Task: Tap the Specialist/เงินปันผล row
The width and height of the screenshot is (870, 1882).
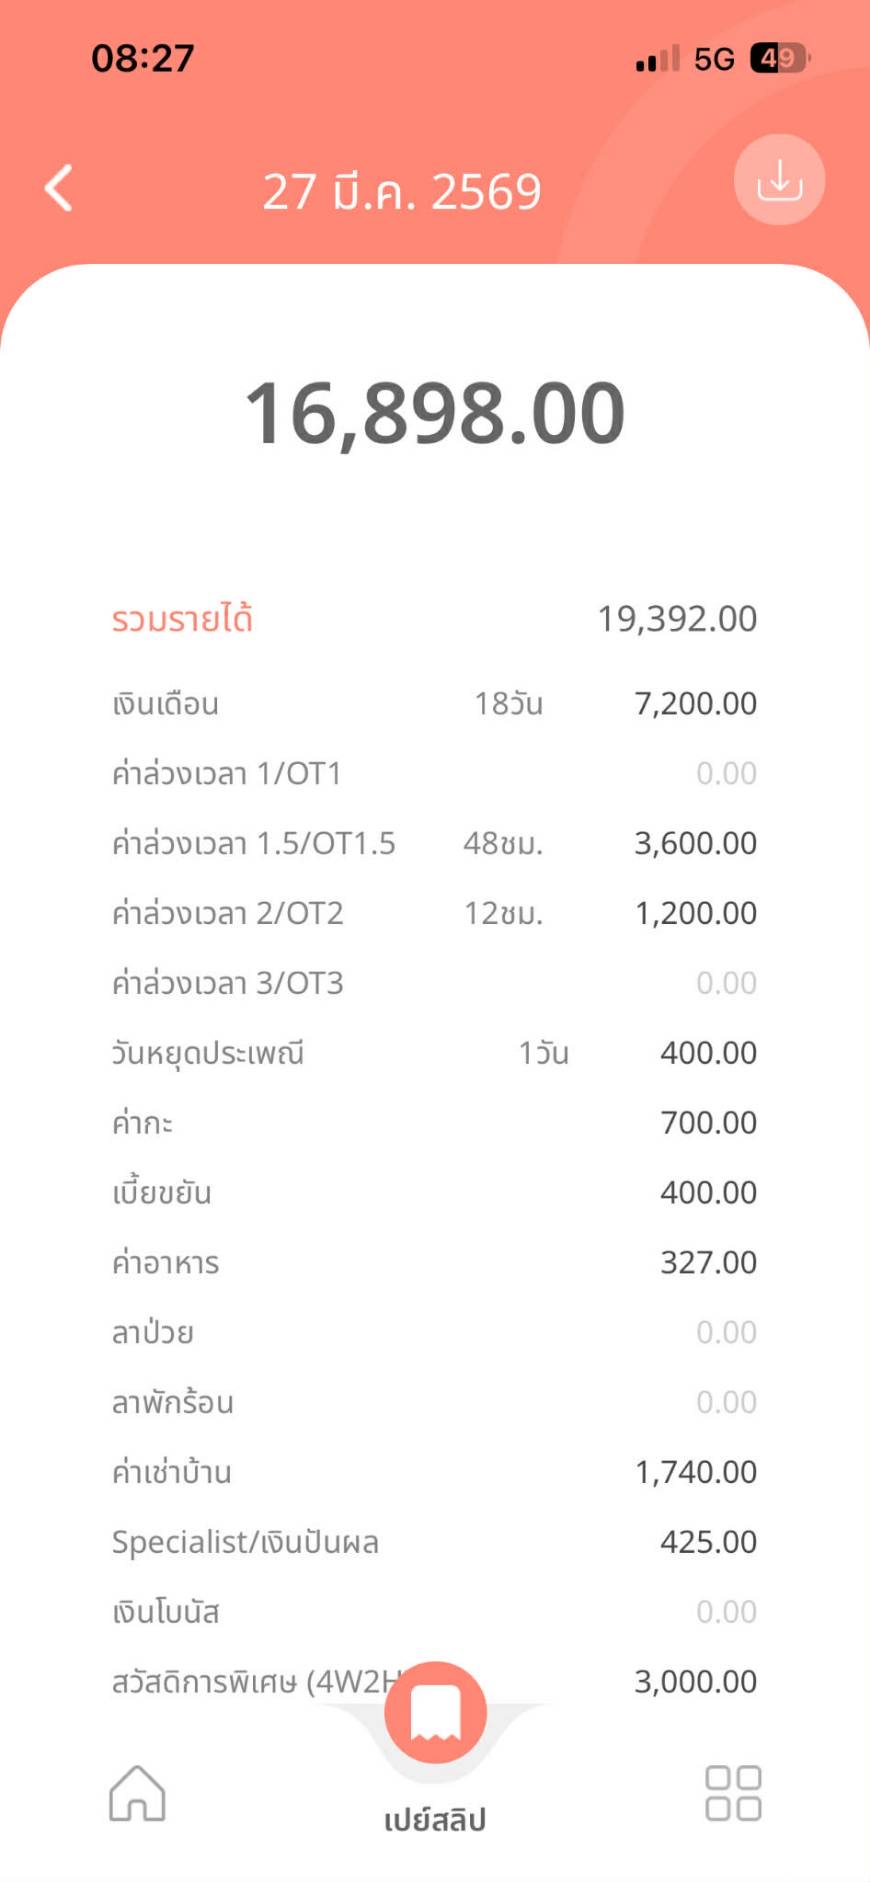Action: 434,1542
